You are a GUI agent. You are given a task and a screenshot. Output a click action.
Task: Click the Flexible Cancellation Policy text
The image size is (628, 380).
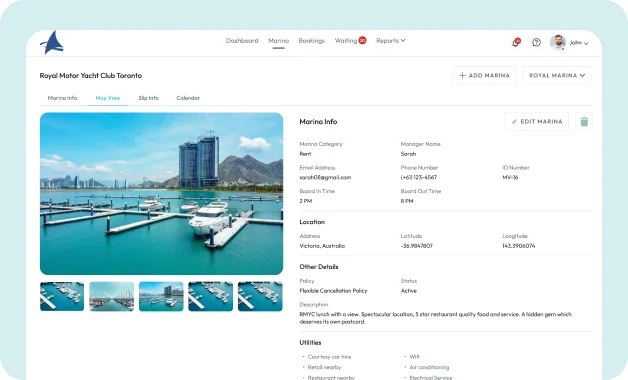333,291
